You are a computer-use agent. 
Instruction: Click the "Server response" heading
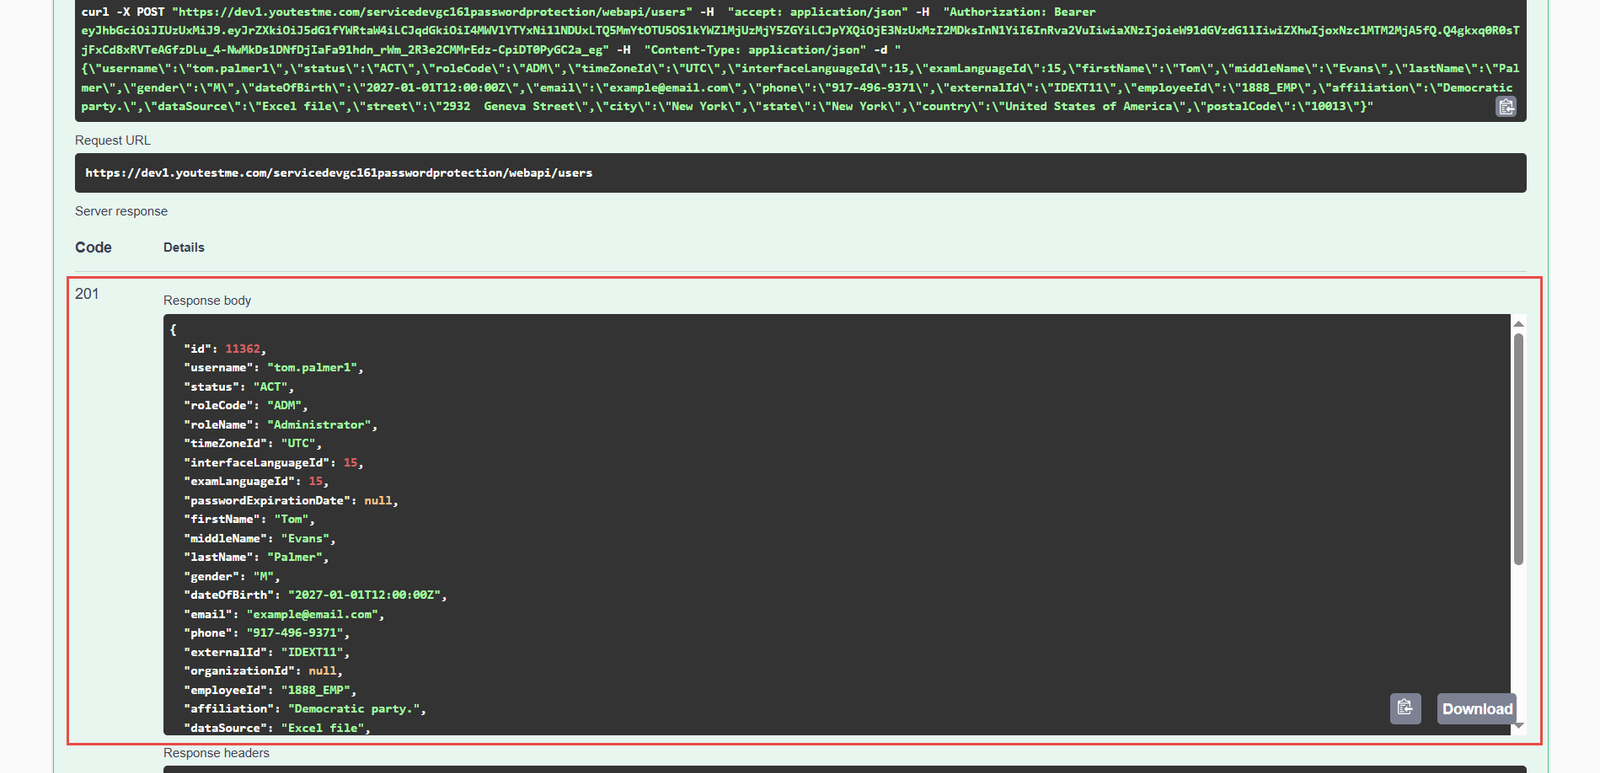pos(121,211)
